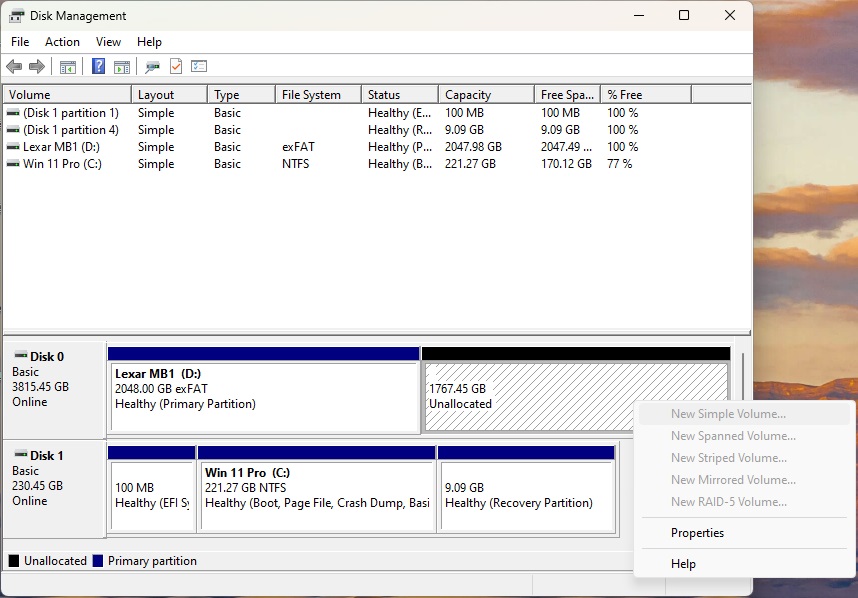The image size is (858, 598).
Task: Click volume icon of Disk 1 partition 1 row
Action: pos(13,113)
